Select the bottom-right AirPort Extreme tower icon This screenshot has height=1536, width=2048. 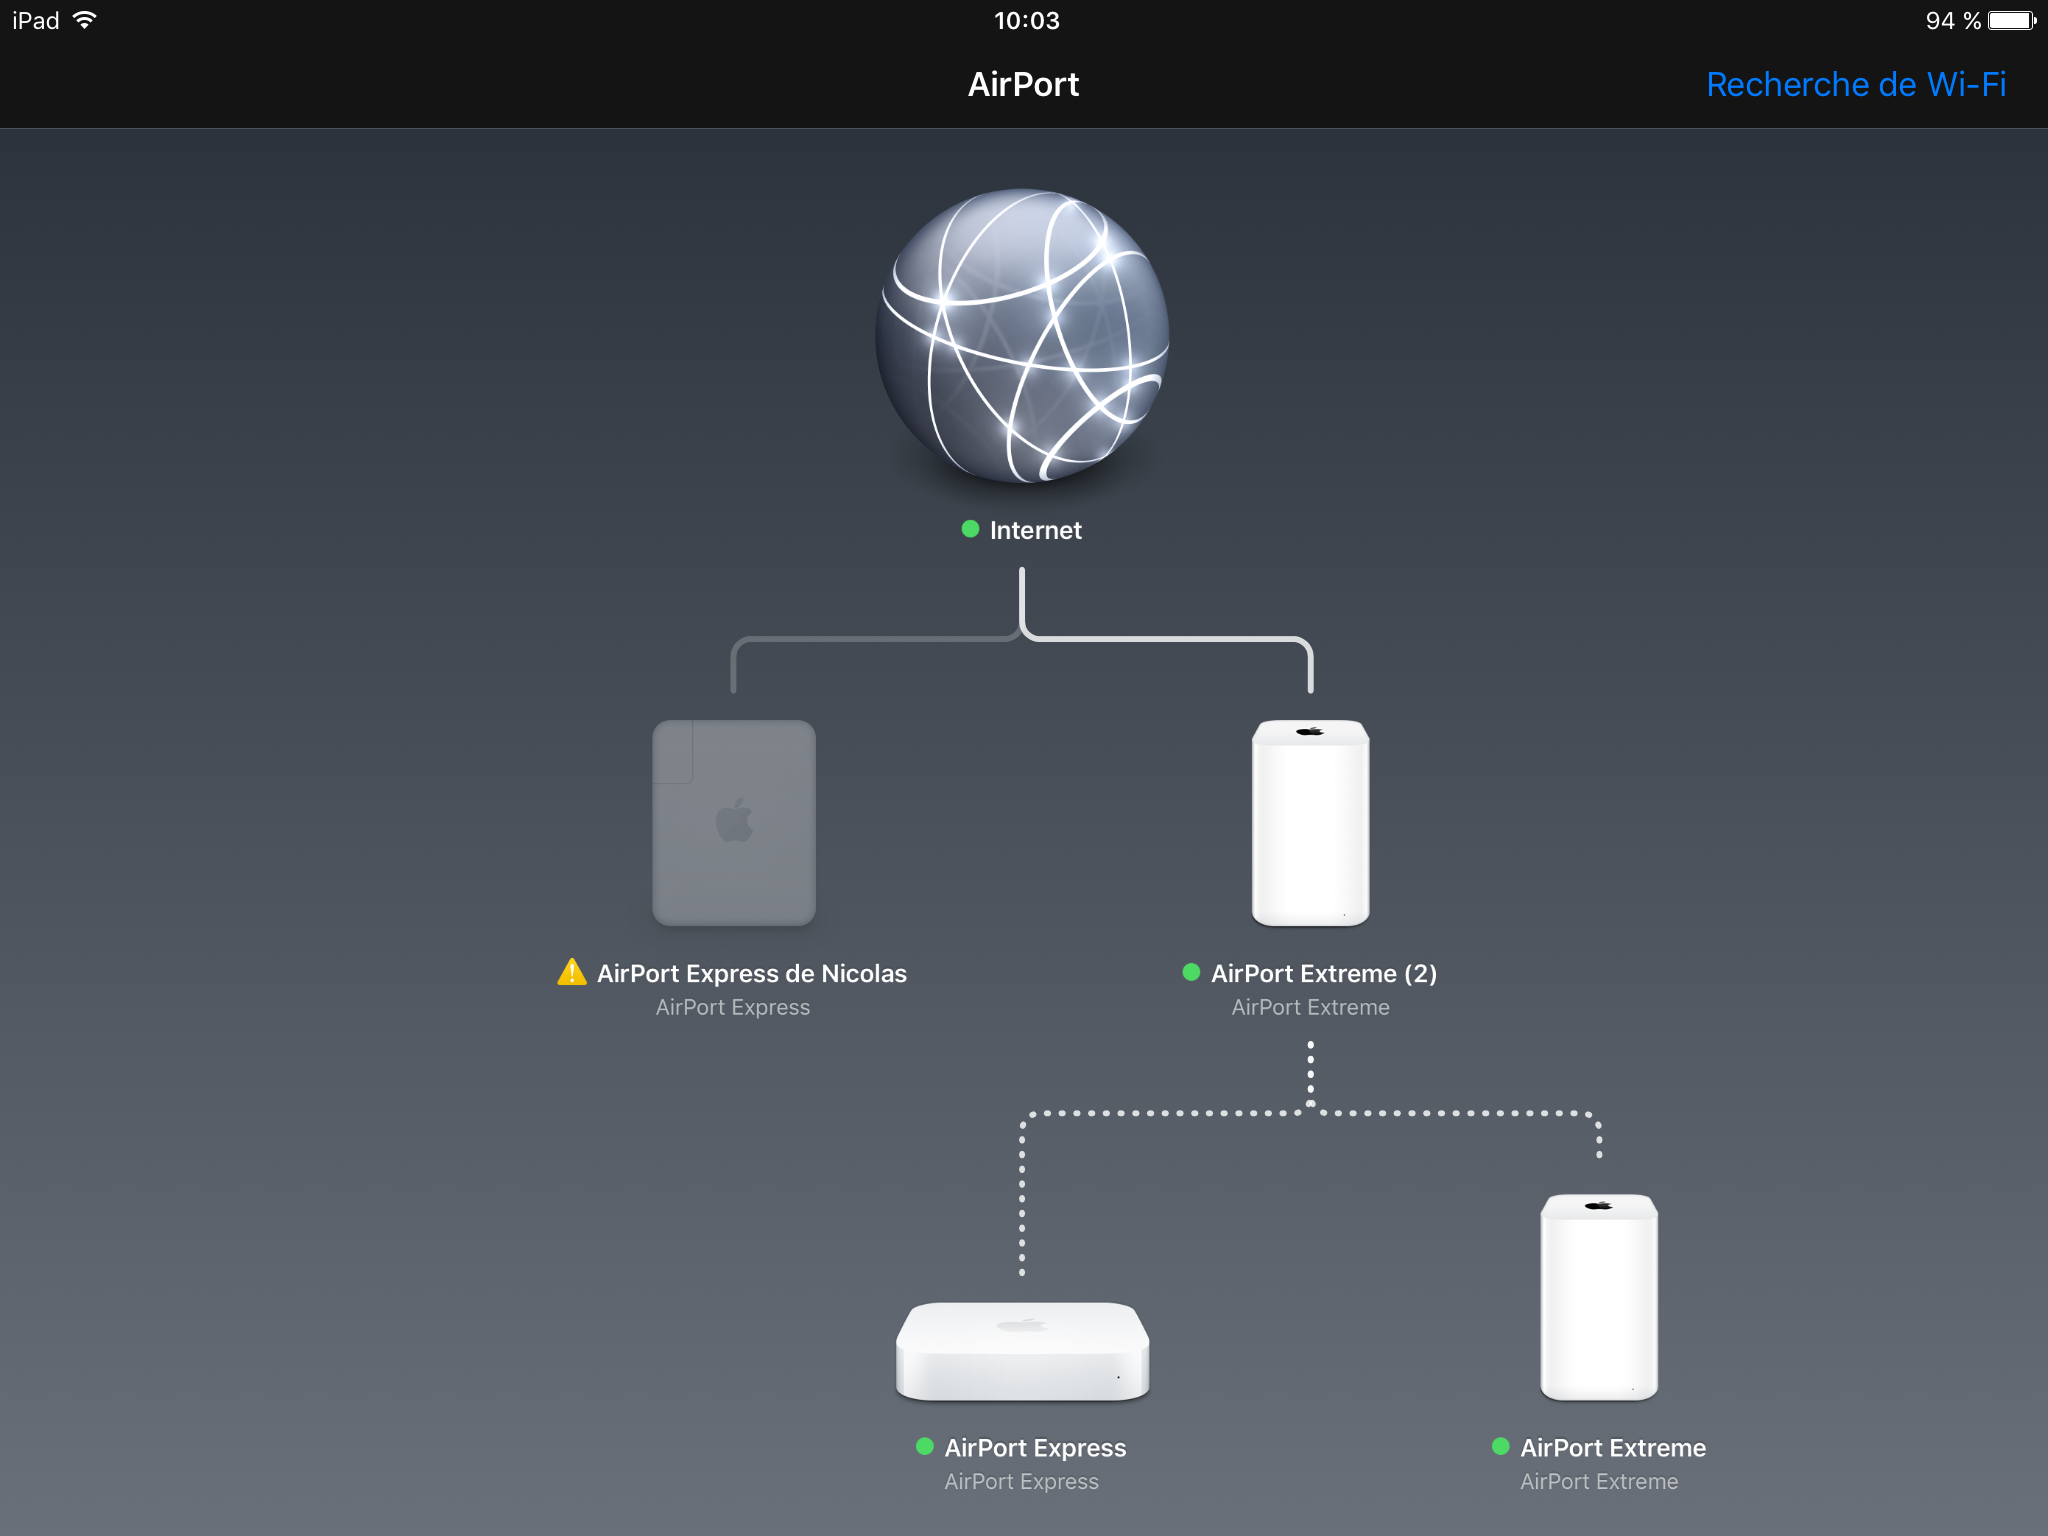click(1598, 1296)
